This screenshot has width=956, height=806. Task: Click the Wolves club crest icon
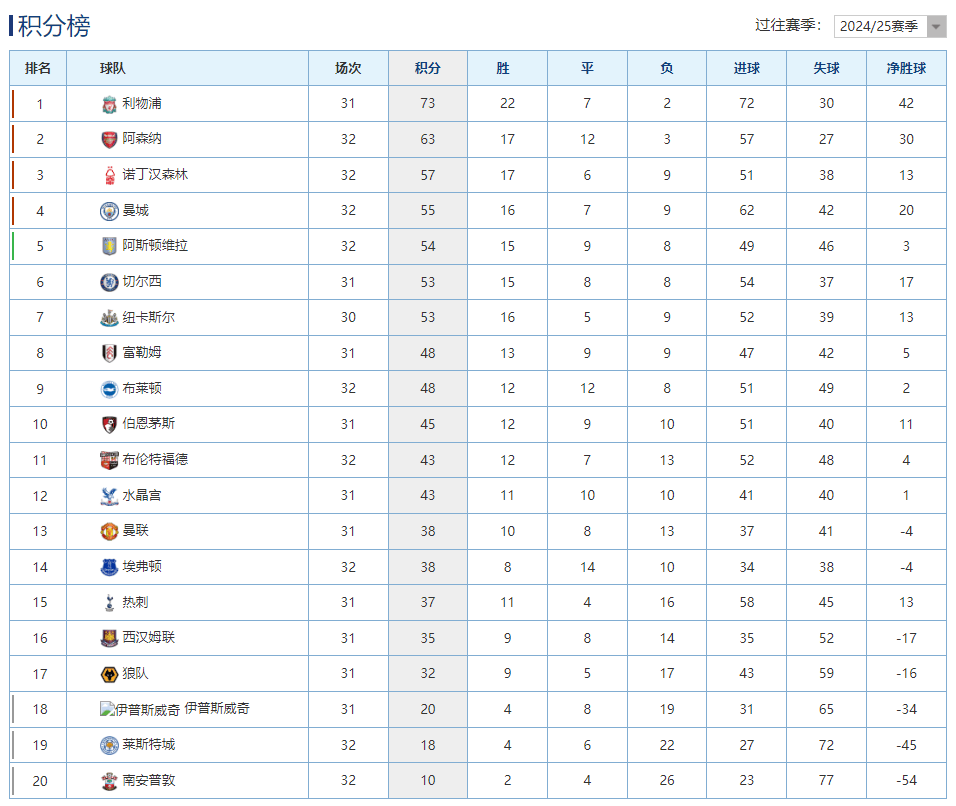click(x=109, y=674)
